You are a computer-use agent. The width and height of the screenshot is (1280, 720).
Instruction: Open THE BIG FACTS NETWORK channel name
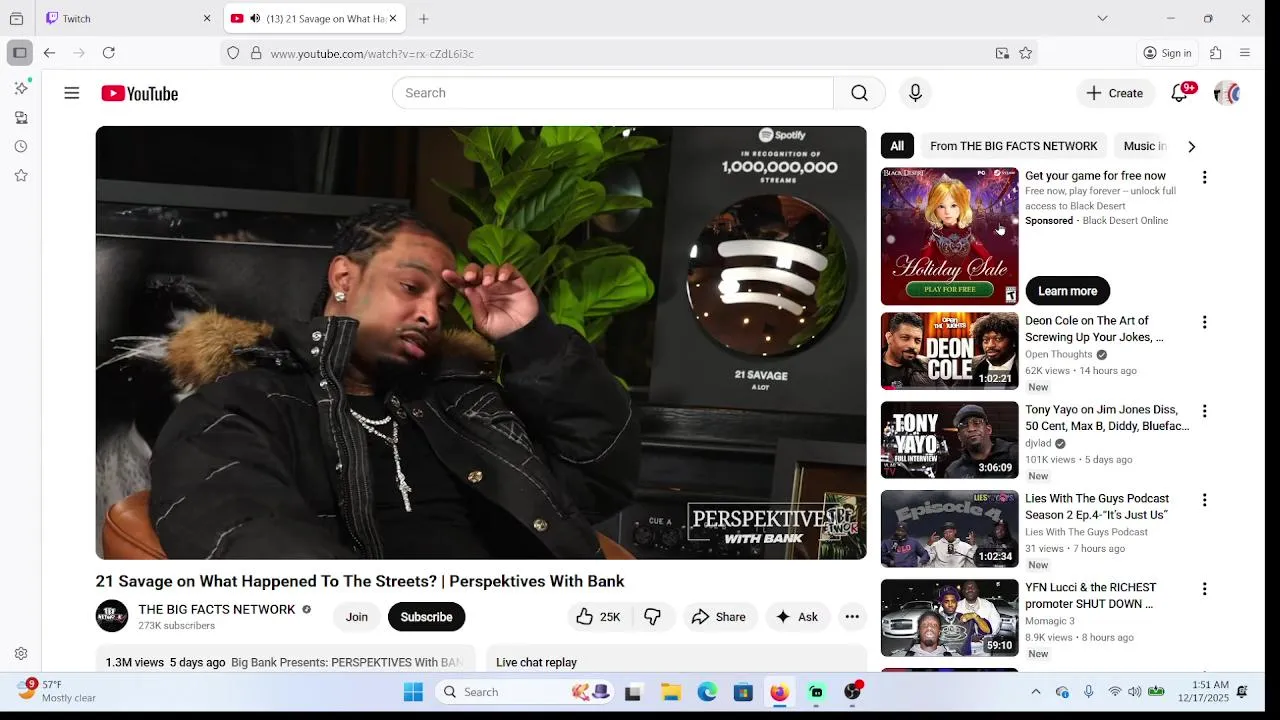217,609
